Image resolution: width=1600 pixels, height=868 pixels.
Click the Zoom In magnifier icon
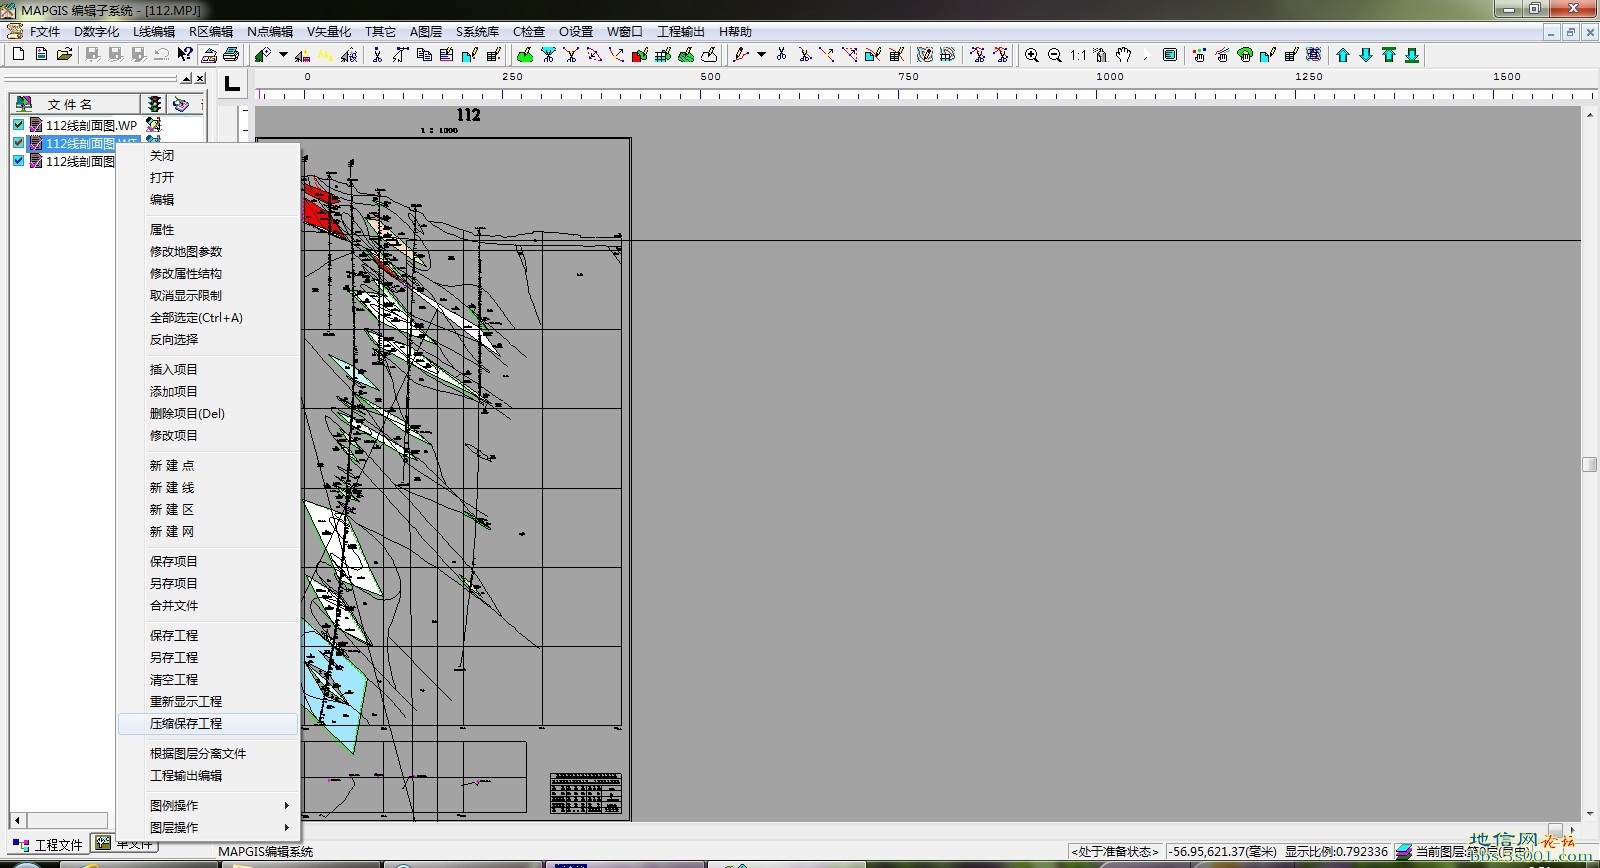point(1032,55)
